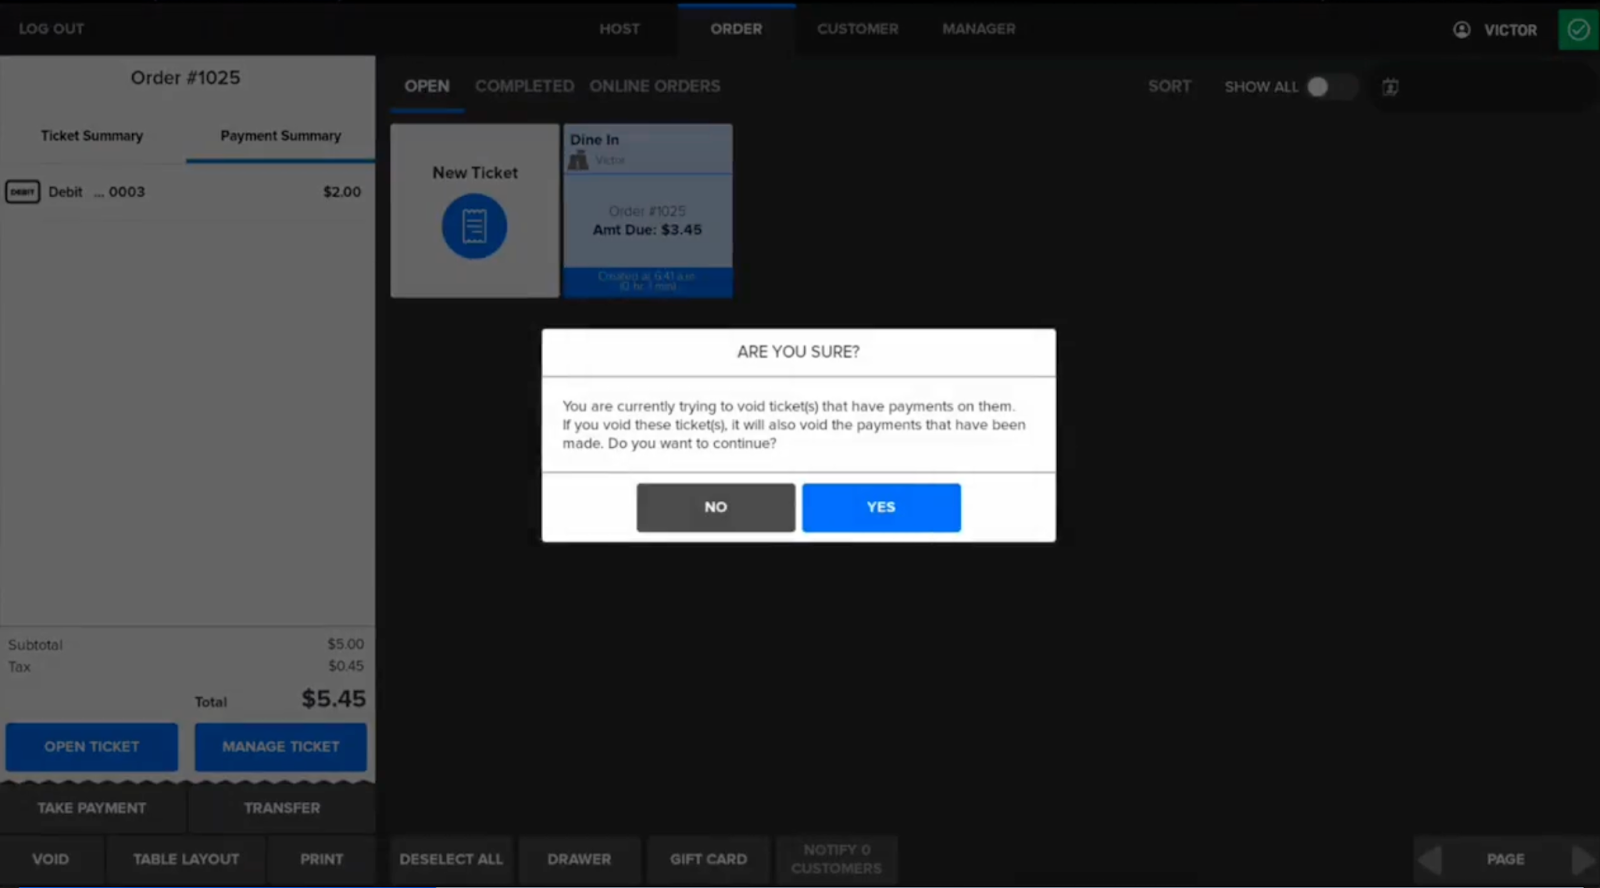Select the Host menu item

coord(619,29)
